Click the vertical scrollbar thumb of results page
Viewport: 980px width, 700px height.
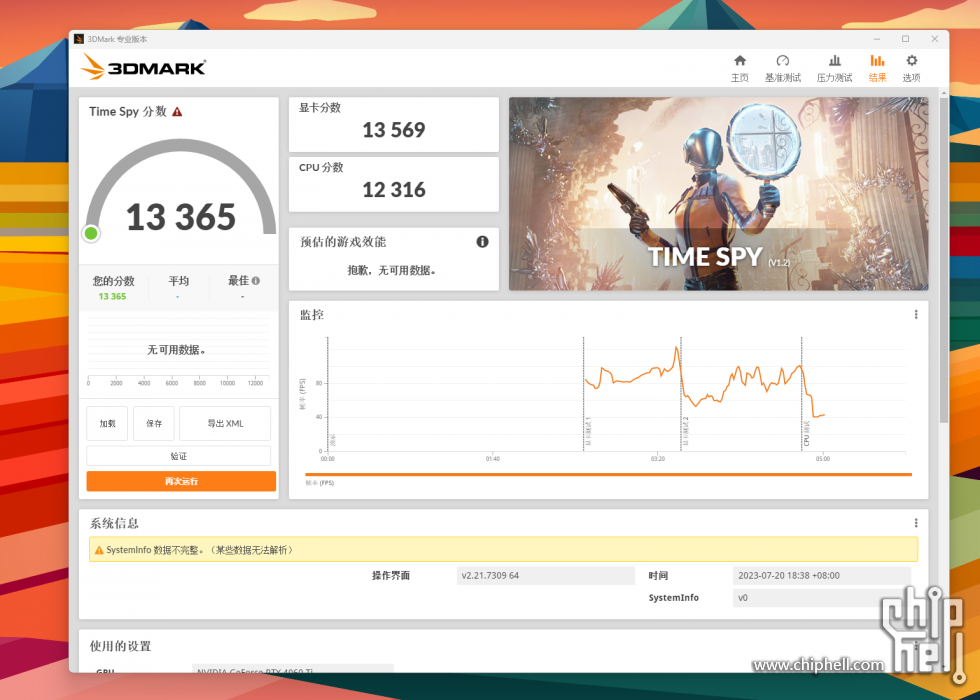[944, 259]
